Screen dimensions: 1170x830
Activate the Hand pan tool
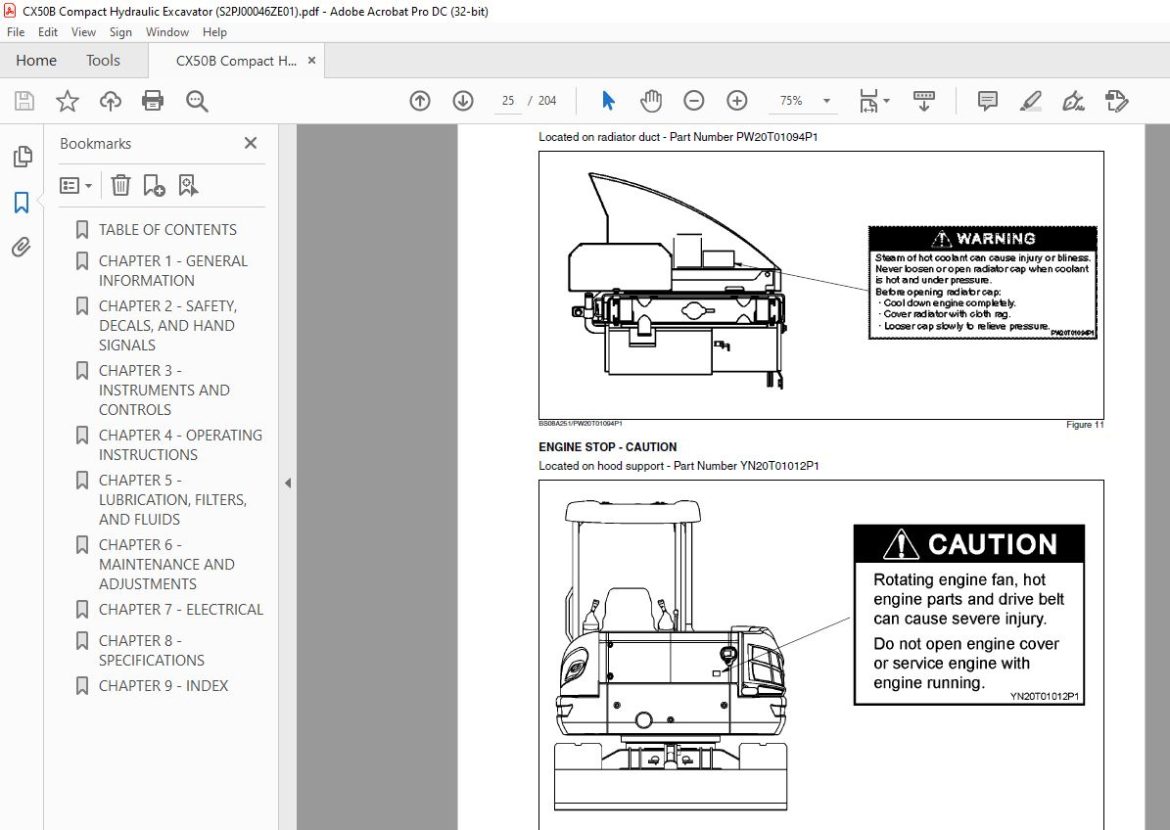[651, 101]
